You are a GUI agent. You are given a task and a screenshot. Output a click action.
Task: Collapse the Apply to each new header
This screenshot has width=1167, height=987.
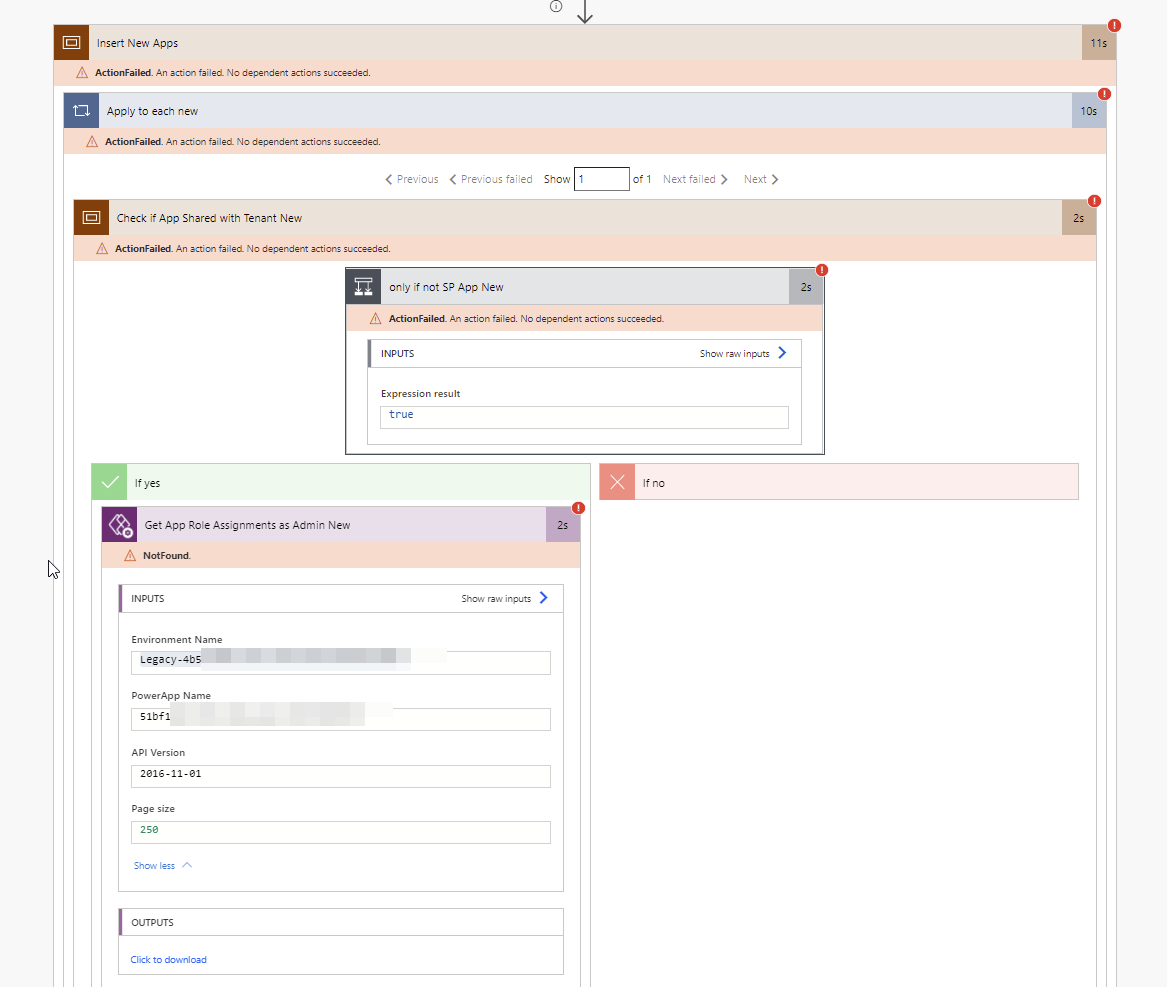pyautogui.click(x=585, y=111)
